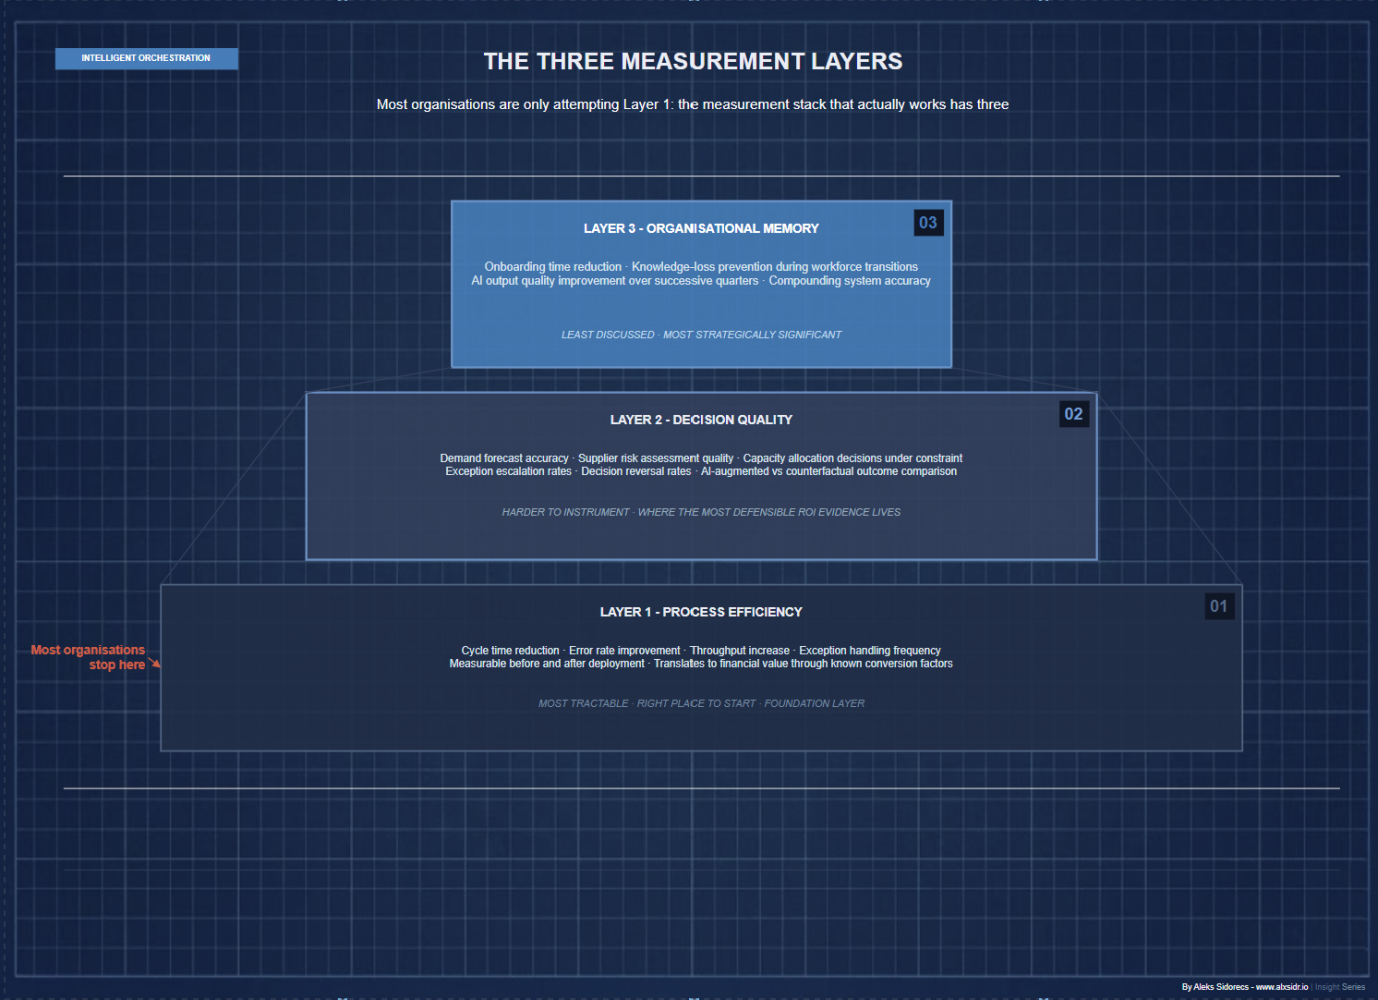
Task: Select the Intelligent Orchestration tag
Action: coord(146,58)
